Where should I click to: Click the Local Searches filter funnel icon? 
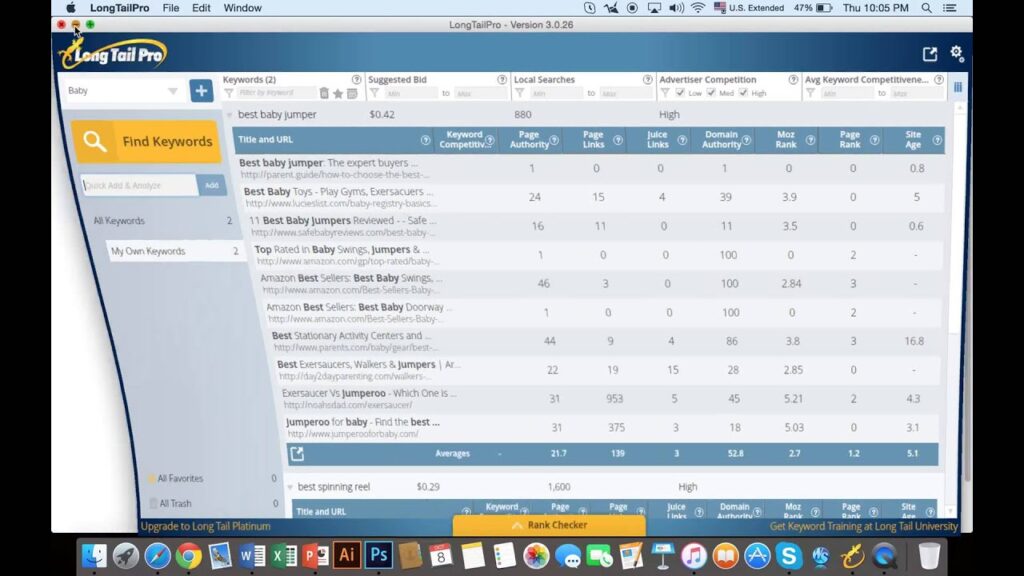[520, 93]
